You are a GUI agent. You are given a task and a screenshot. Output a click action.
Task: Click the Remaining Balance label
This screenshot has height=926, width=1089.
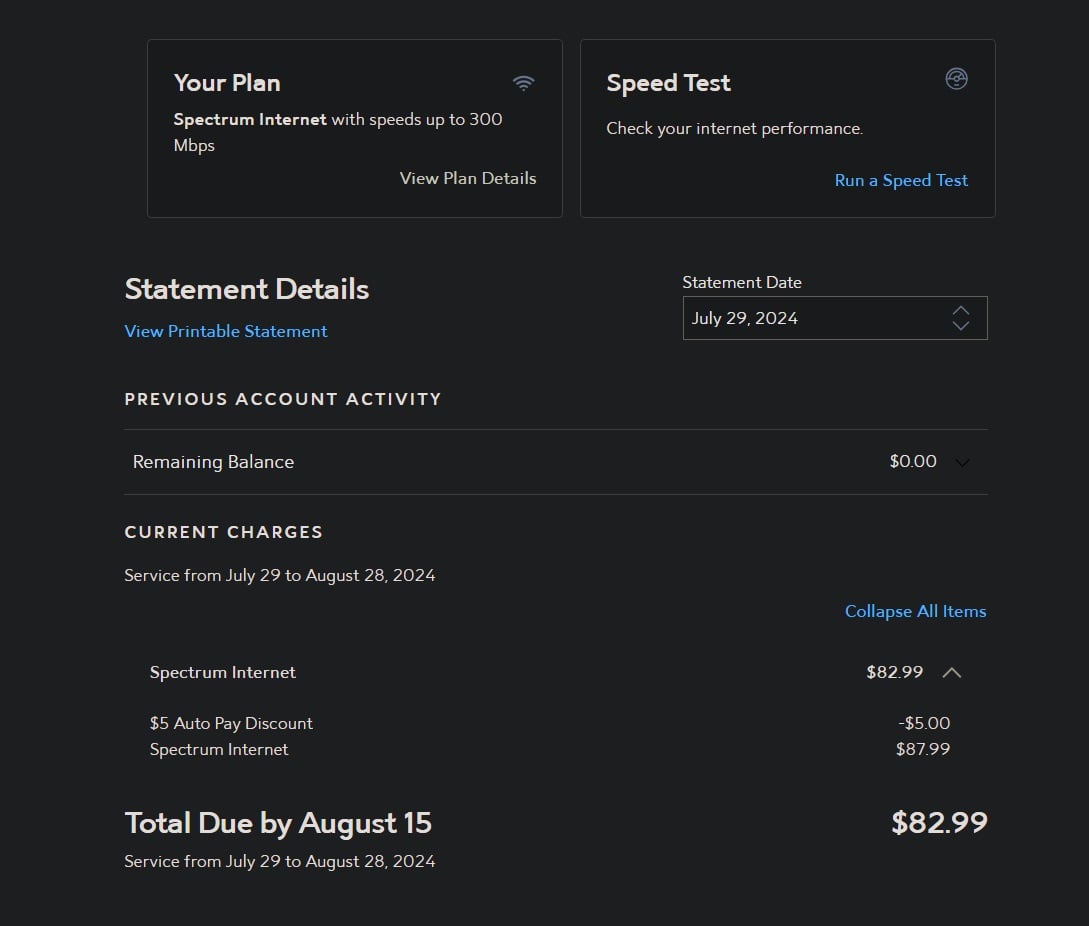pyautogui.click(x=213, y=462)
